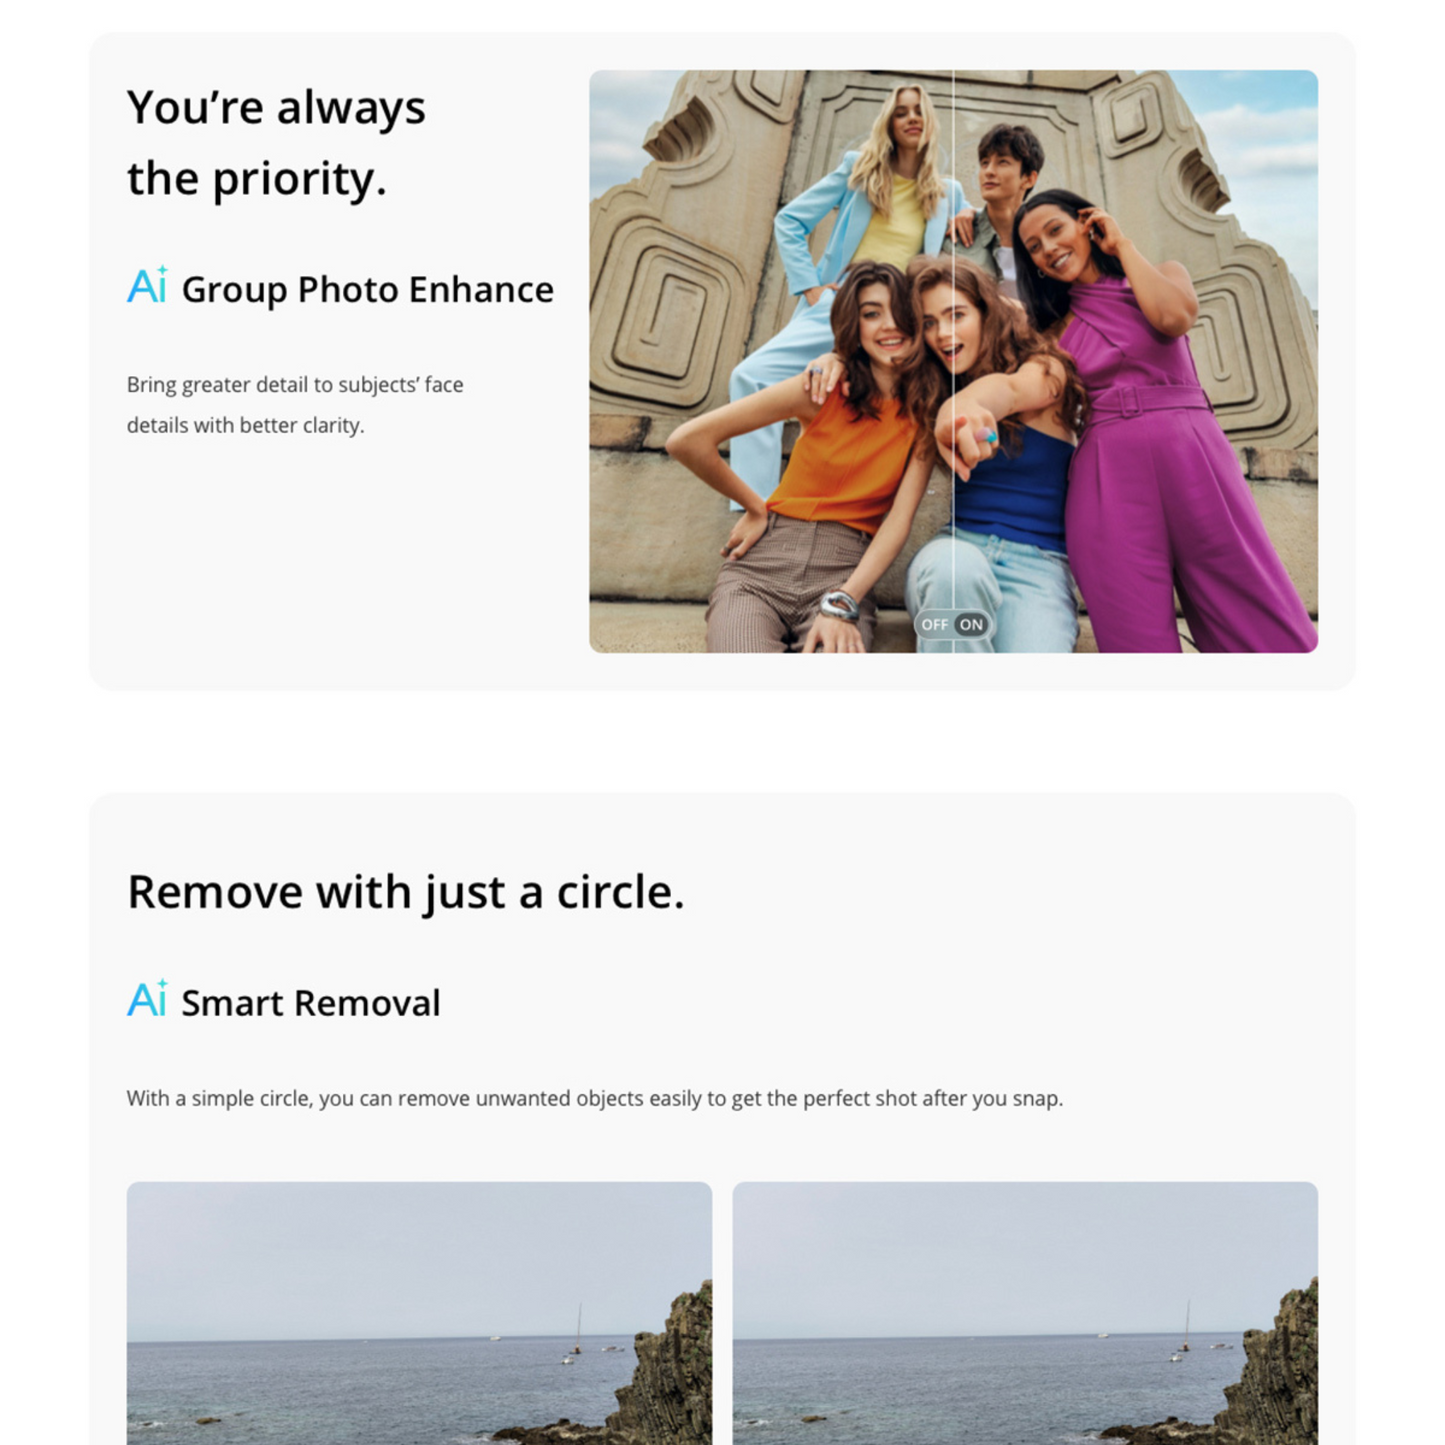Viewport: 1445px width, 1445px height.
Task: Click the AI icon beside Smart Removal
Action: point(147,999)
